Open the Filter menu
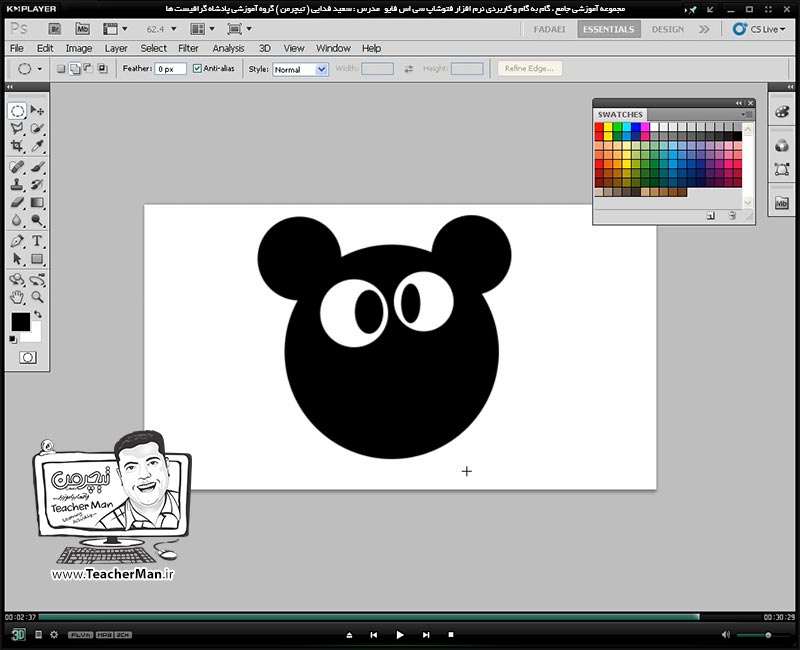800x650 pixels. tap(188, 48)
